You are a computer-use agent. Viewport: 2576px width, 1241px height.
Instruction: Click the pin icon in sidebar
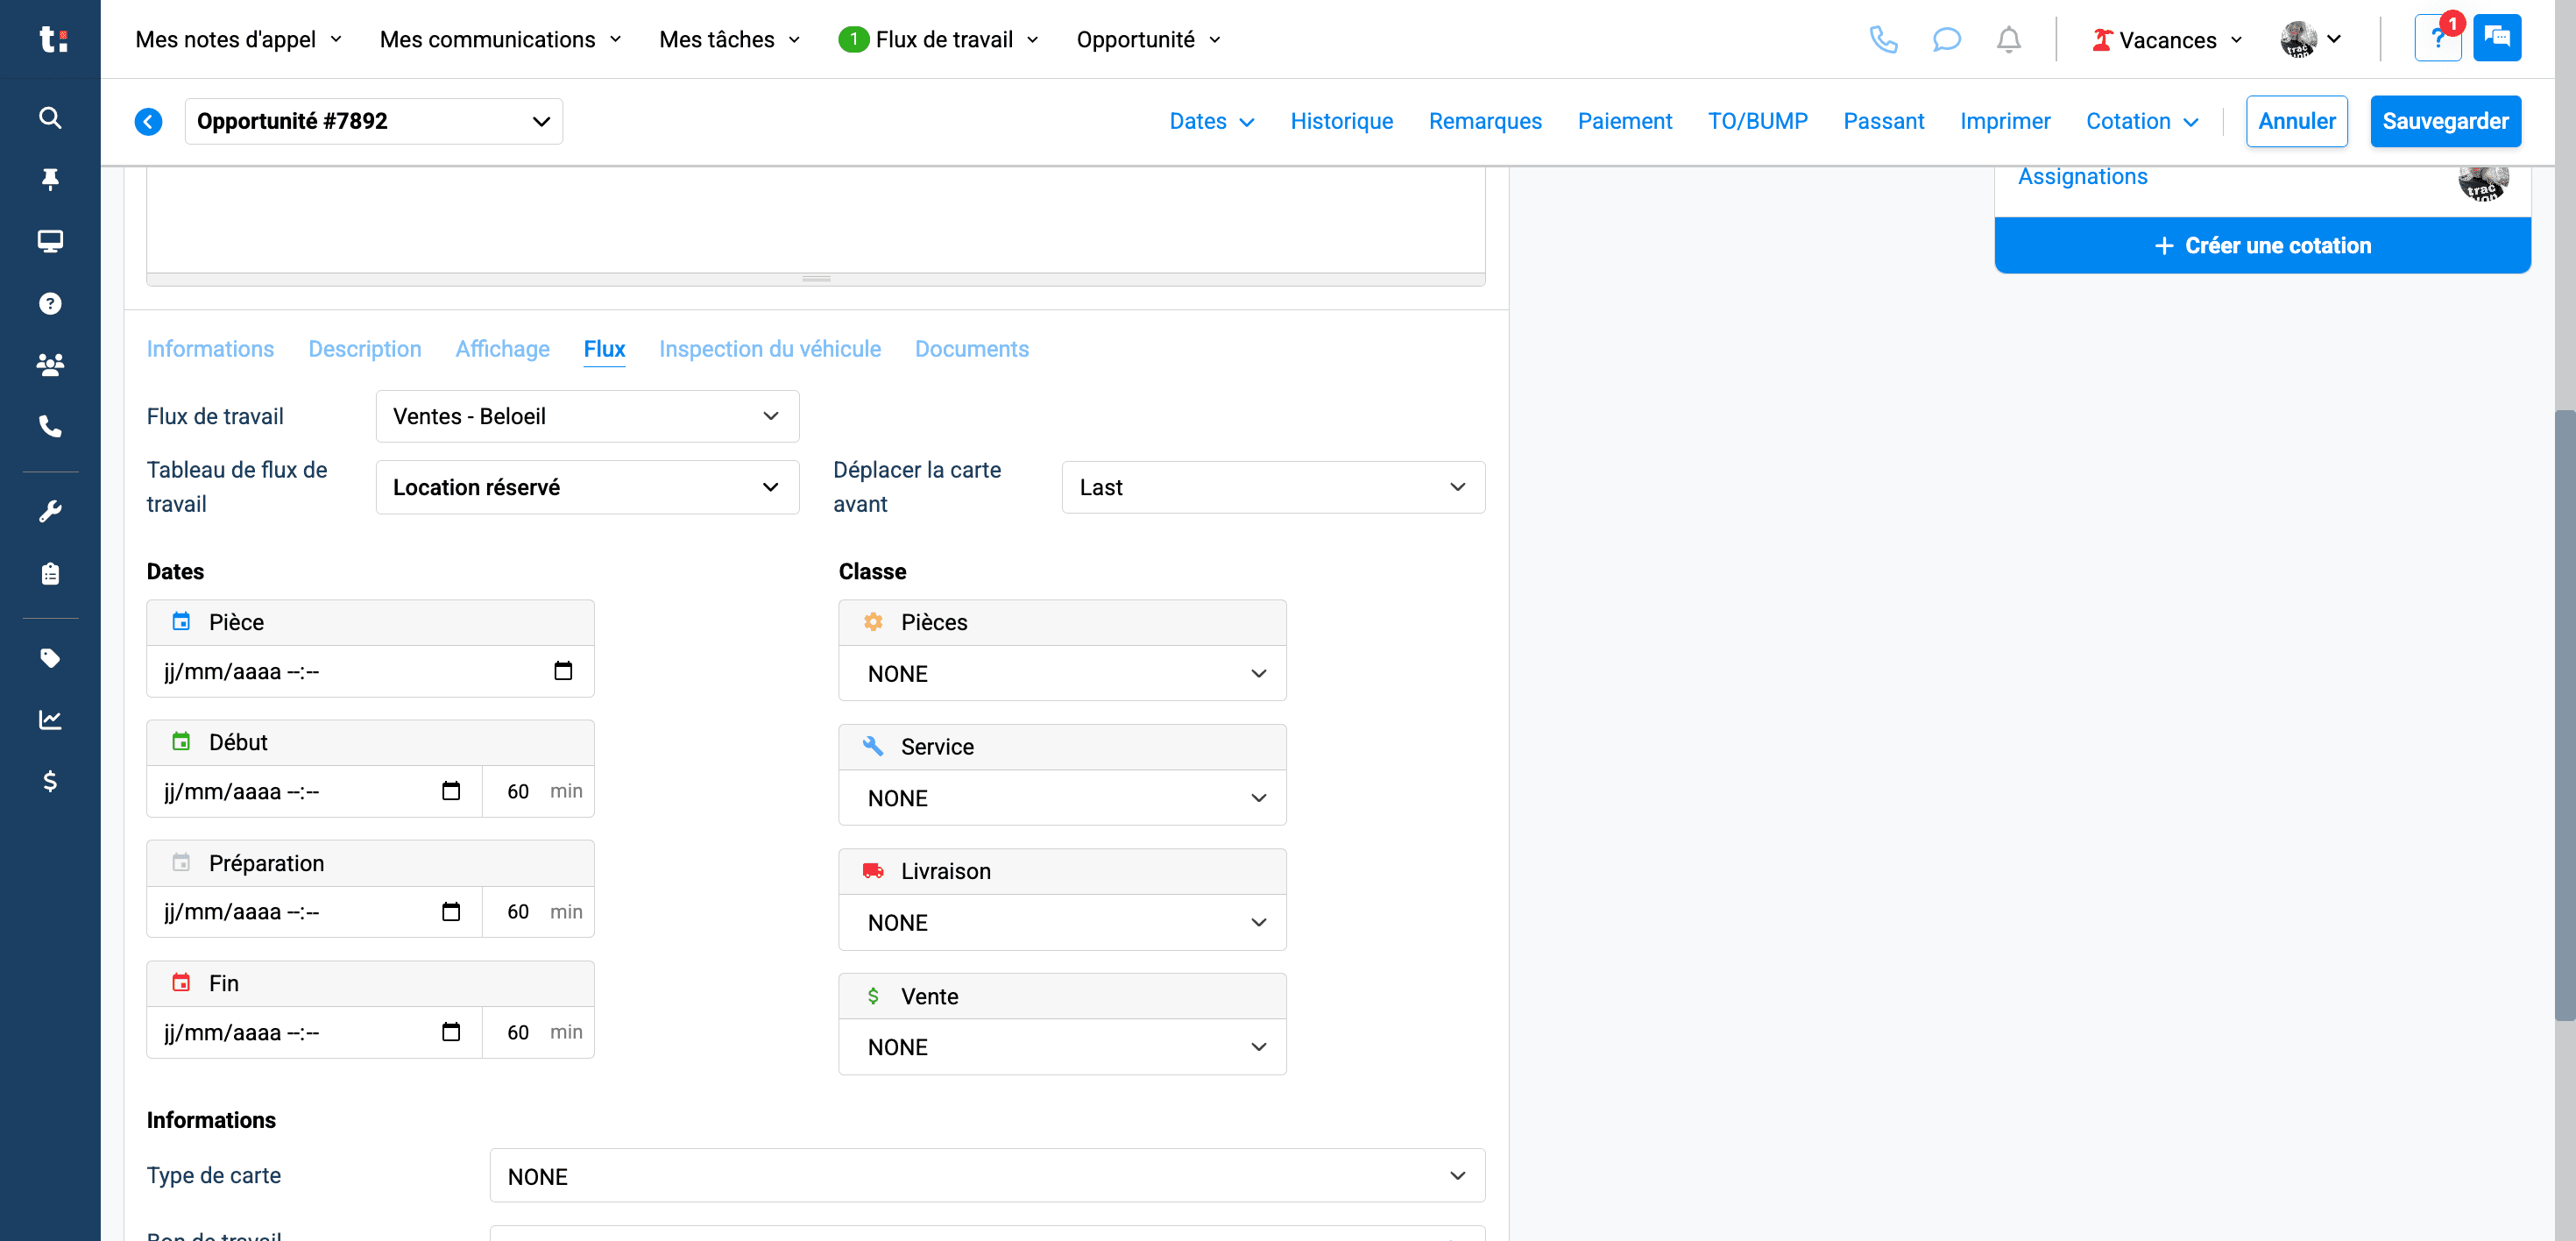pos(50,179)
